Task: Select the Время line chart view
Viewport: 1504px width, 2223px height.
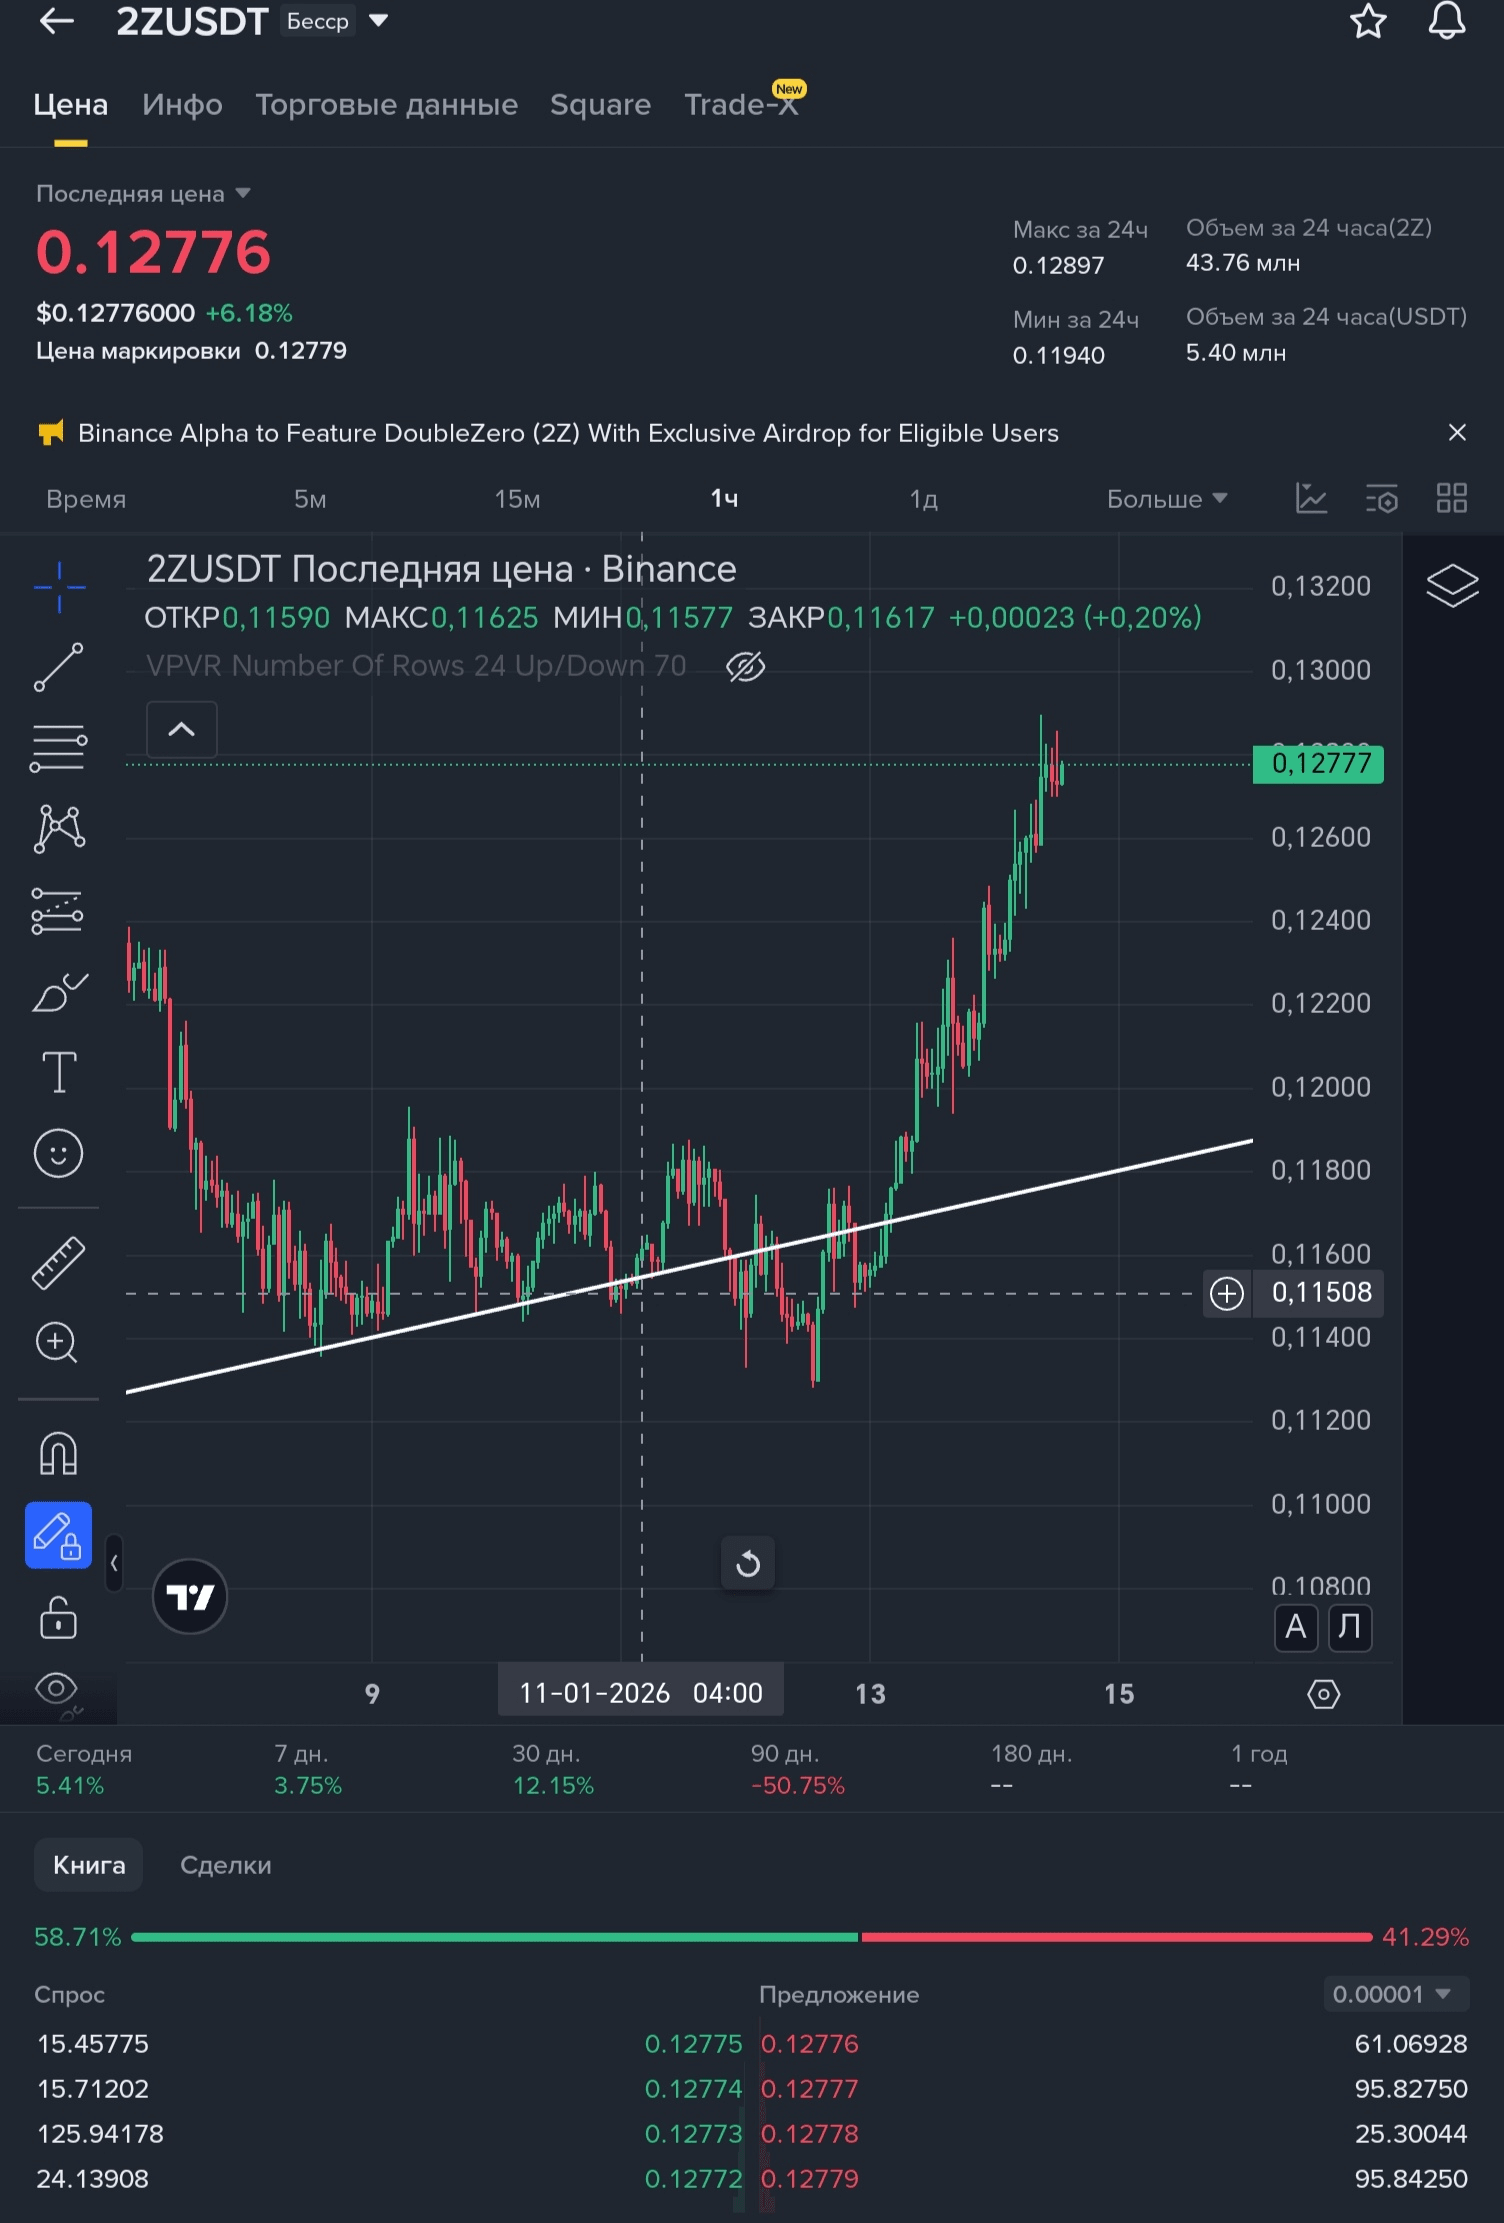Action: point(86,498)
